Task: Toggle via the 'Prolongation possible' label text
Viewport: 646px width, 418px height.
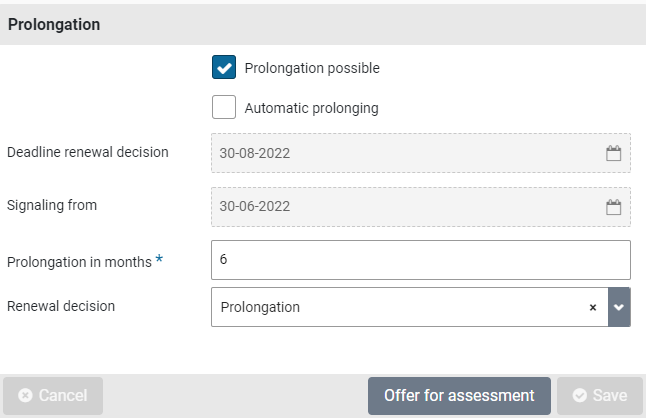Action: pyautogui.click(x=312, y=69)
